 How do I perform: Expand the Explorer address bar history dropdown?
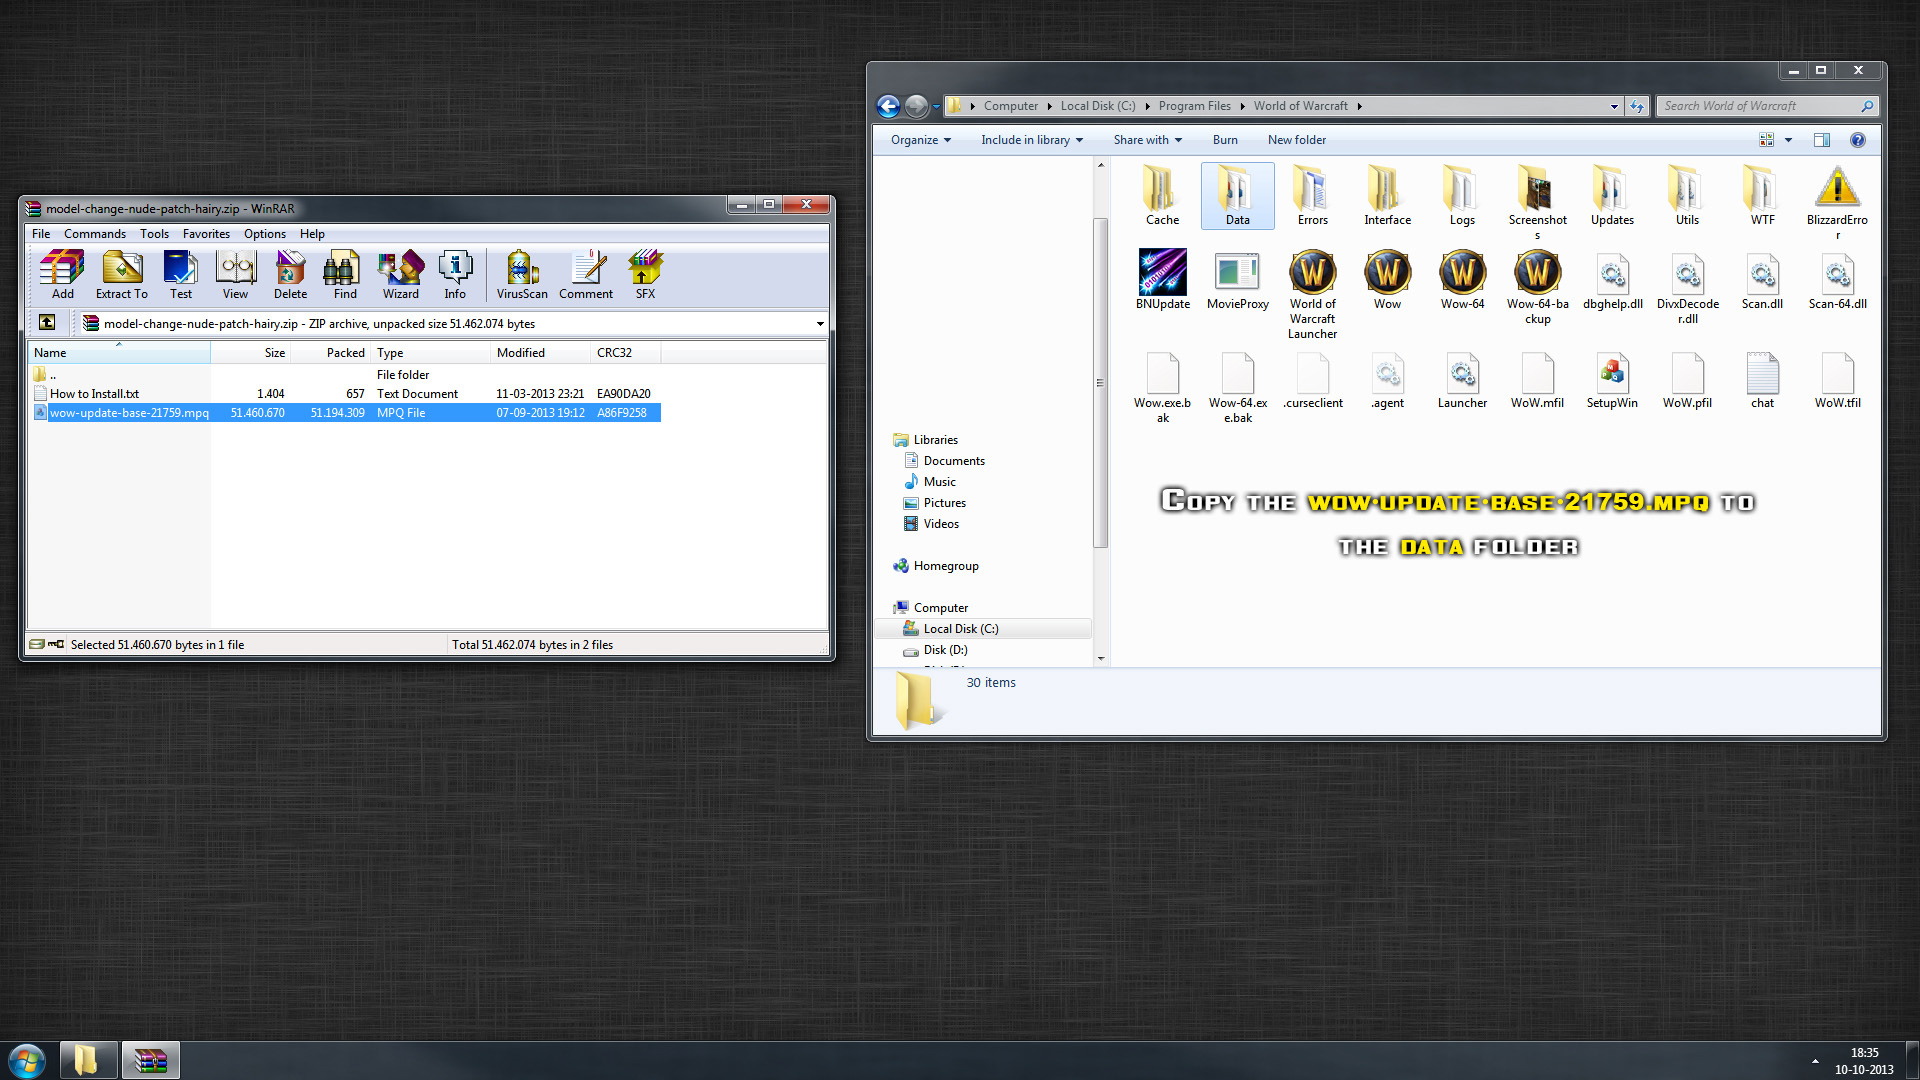pyautogui.click(x=1614, y=106)
